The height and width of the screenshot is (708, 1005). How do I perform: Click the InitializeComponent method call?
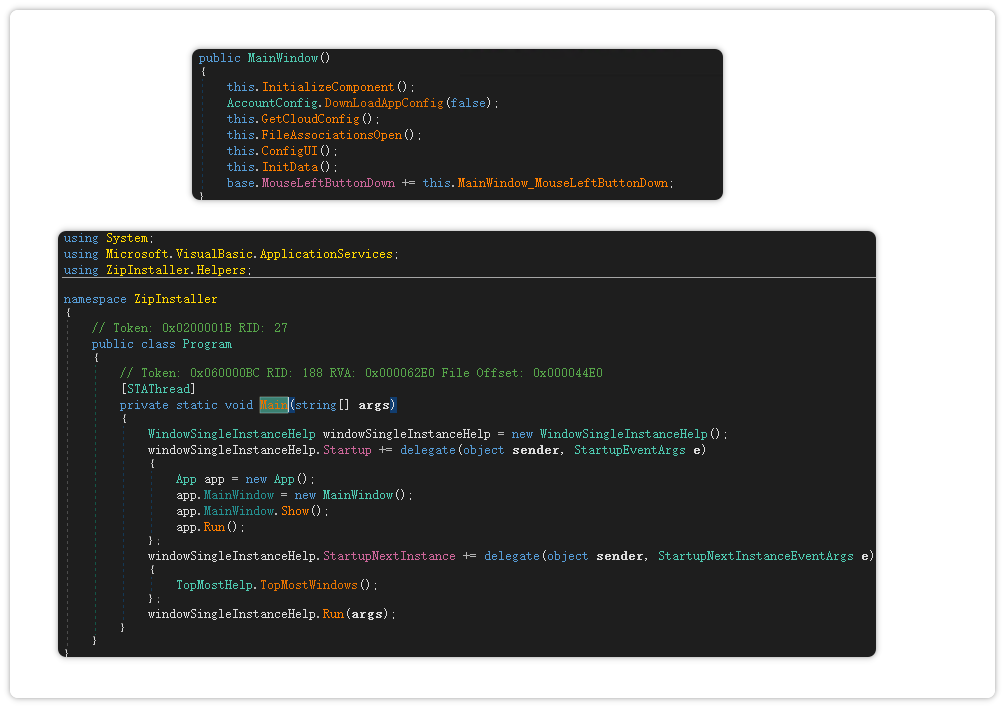[328, 88]
